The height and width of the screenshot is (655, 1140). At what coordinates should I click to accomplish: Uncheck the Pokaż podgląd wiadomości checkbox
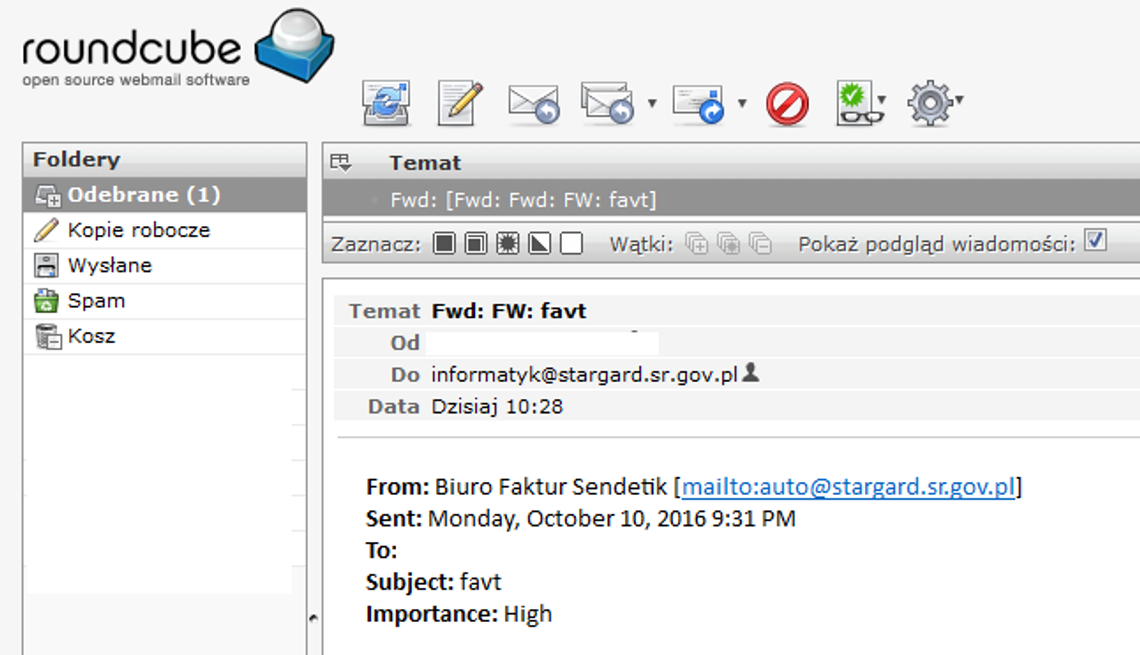(x=1096, y=242)
